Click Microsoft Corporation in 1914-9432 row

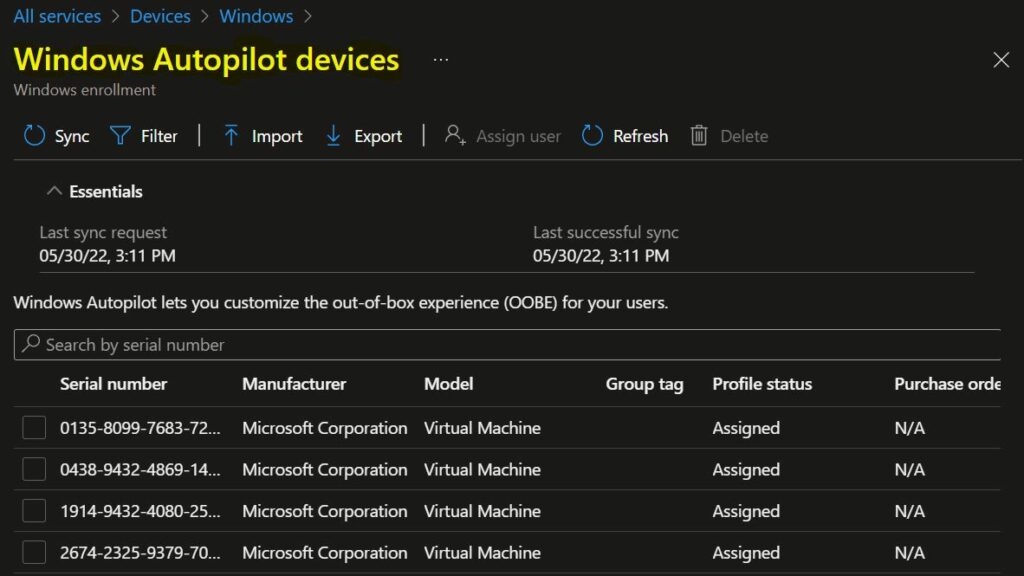point(325,511)
